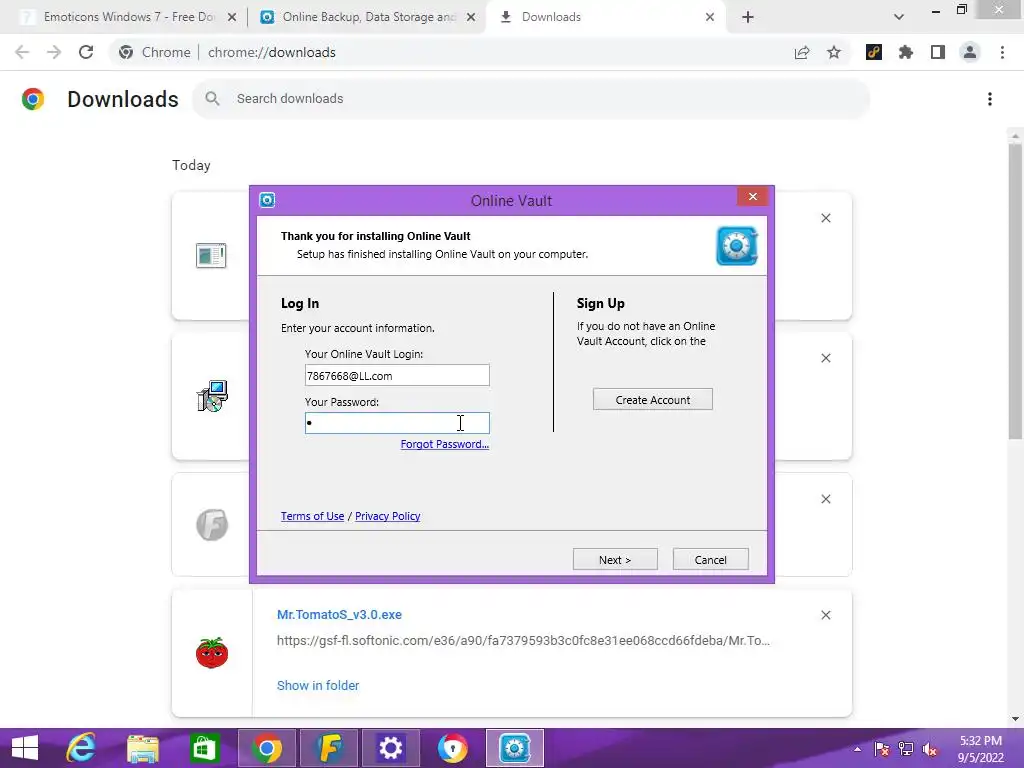Viewport: 1024px width, 768px height.
Task: Open the Mr.TomatoS_v3.0.exe file link
Action: pos(339,615)
